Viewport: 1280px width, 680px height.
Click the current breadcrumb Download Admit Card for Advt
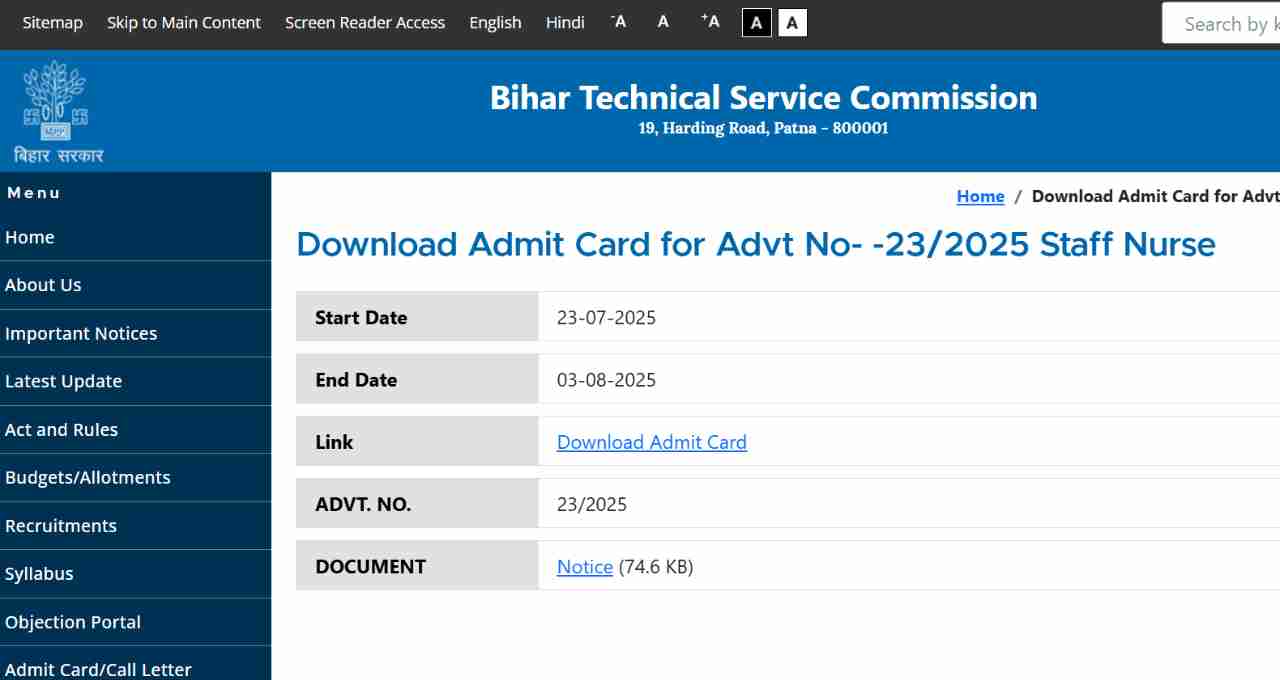click(1156, 196)
